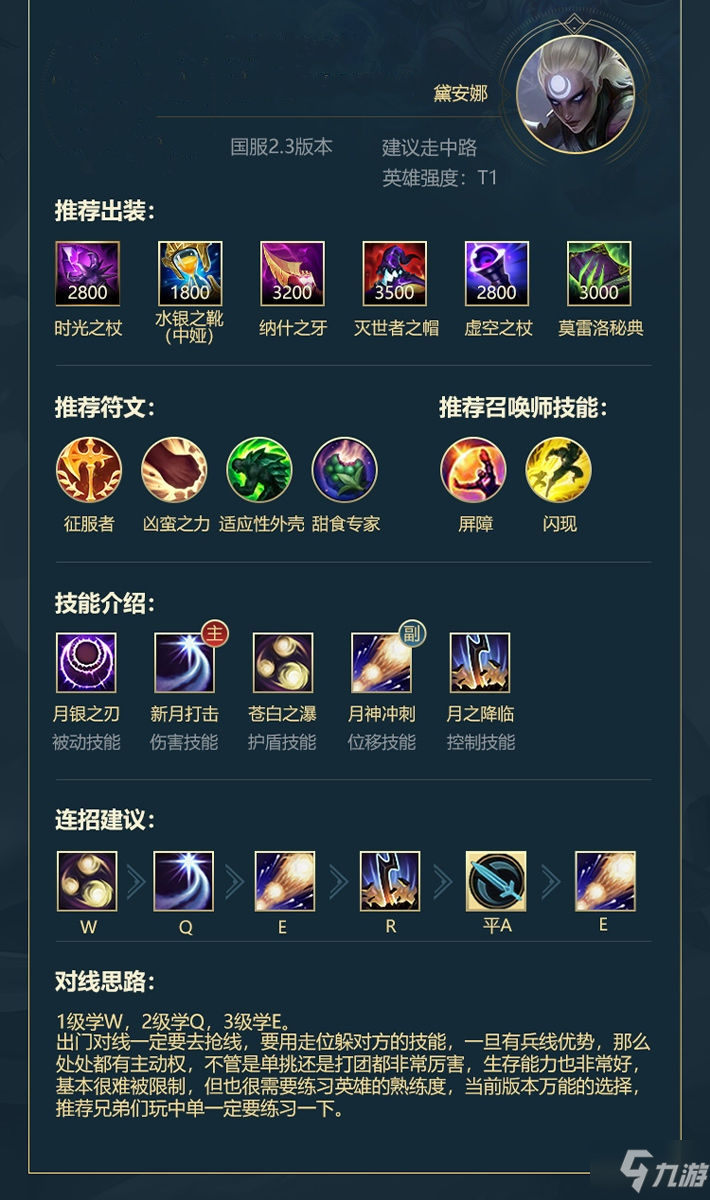Select the 月神冲刺 dash skill icon
This screenshot has height=1200, width=710.
(x=381, y=663)
